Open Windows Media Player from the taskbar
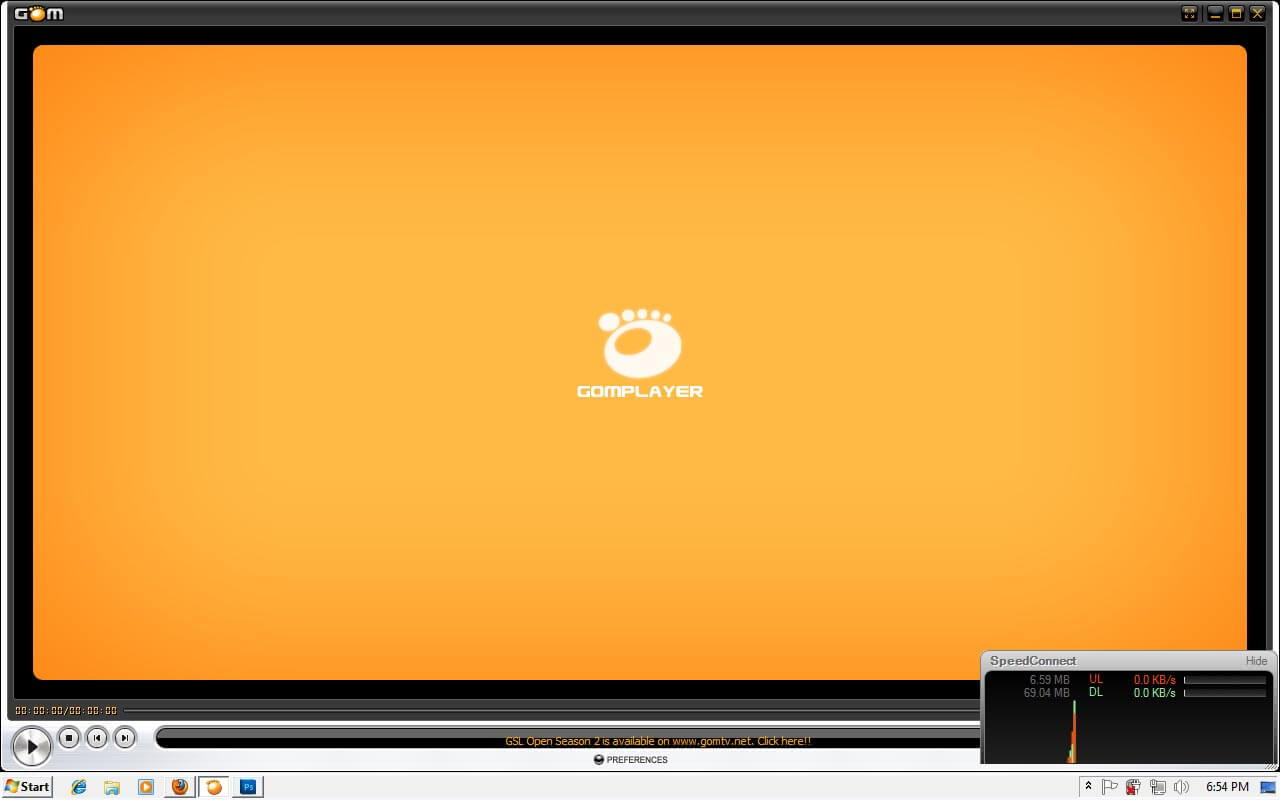 pyautogui.click(x=146, y=787)
